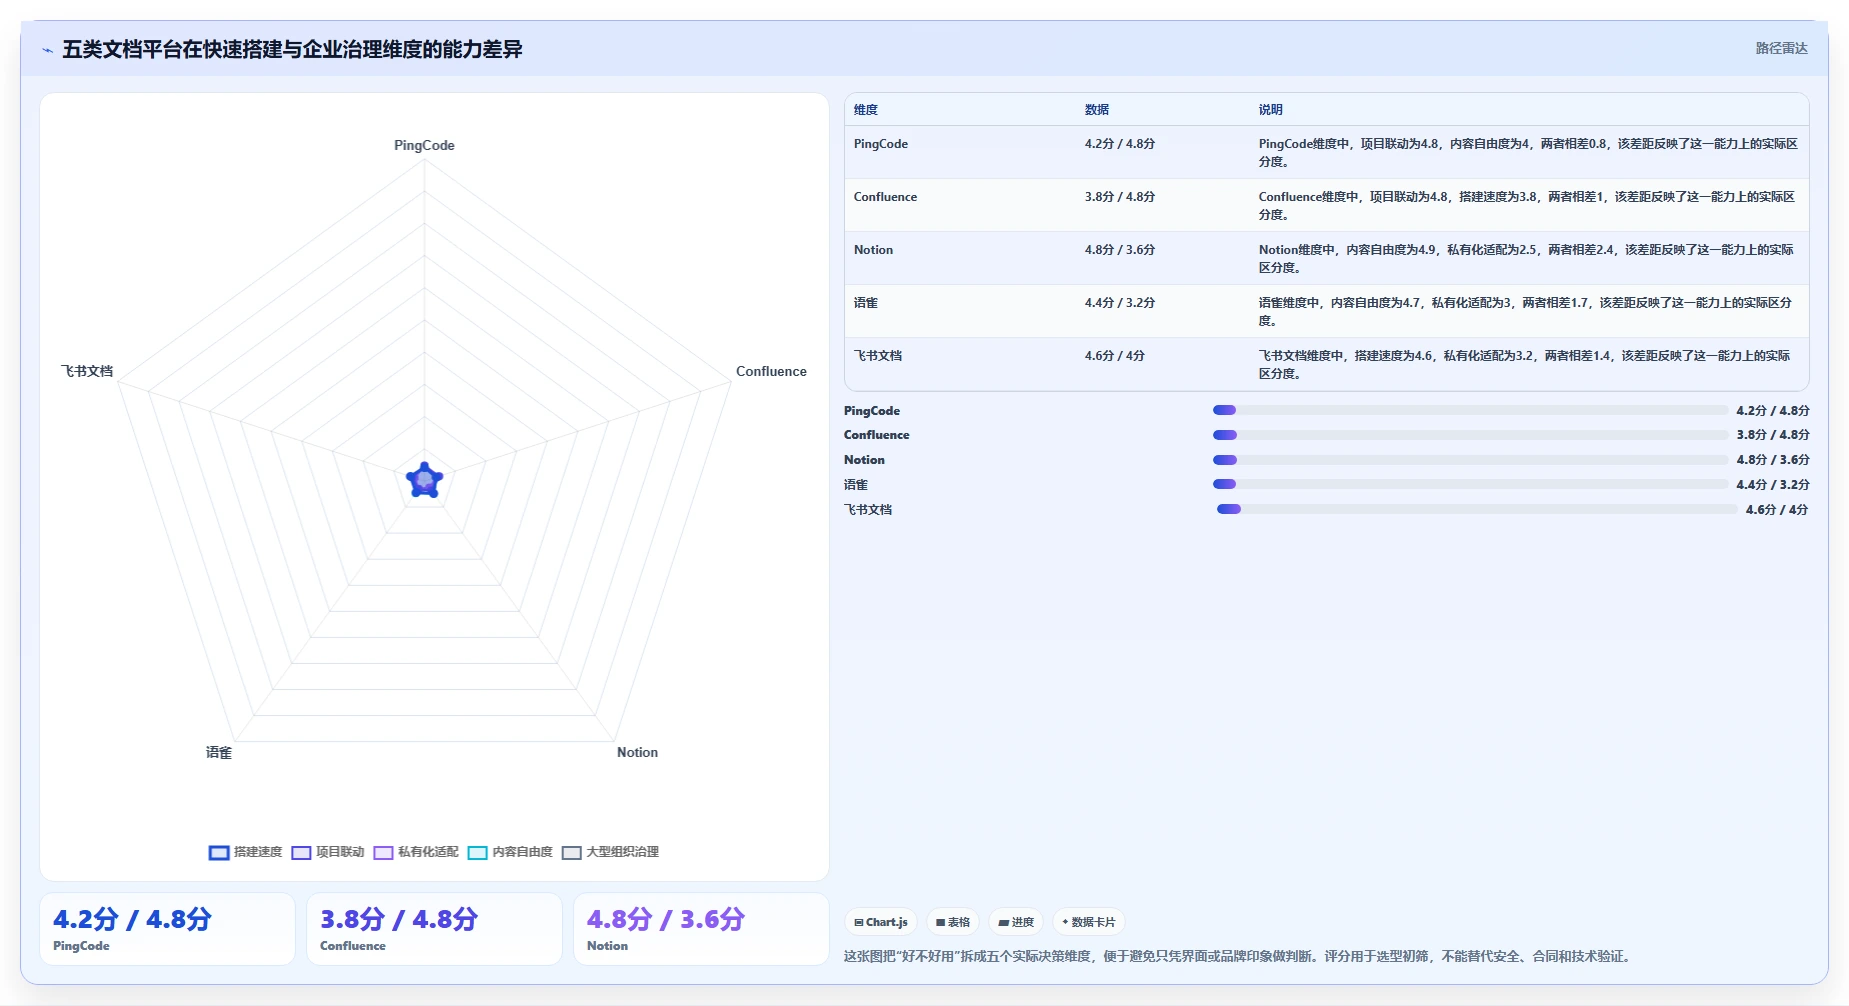Click the Confluence progress bar
Screen dimensions: 1849x1006
click(1470, 435)
